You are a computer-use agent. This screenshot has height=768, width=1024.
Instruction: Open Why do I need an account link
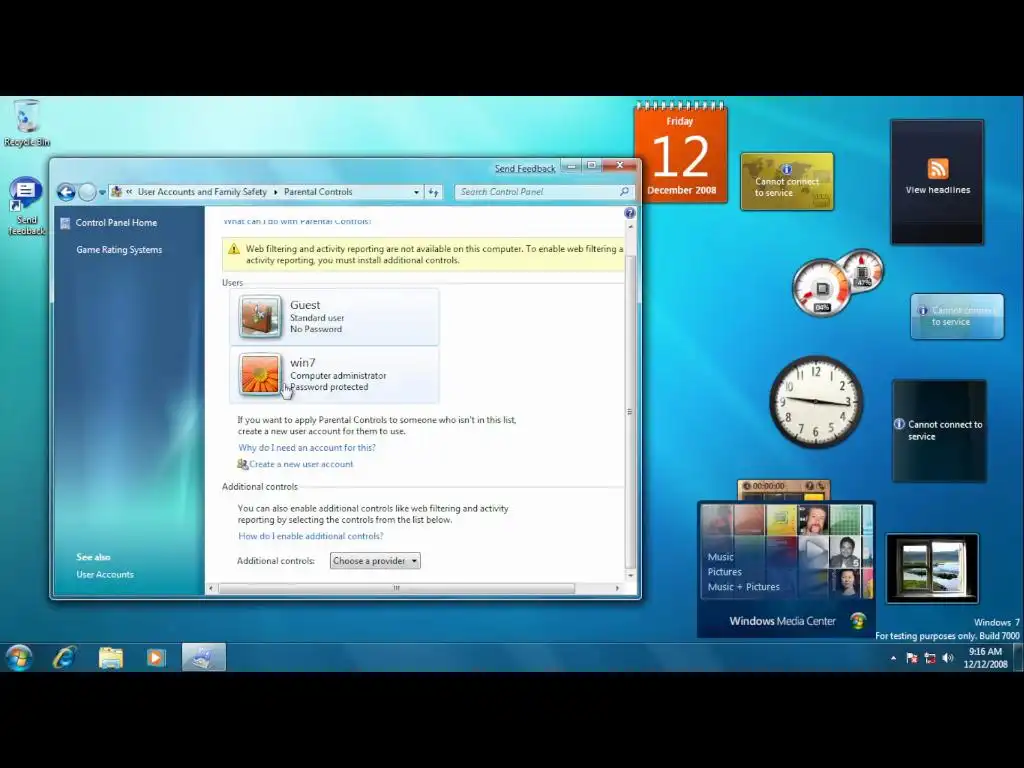[307, 448]
